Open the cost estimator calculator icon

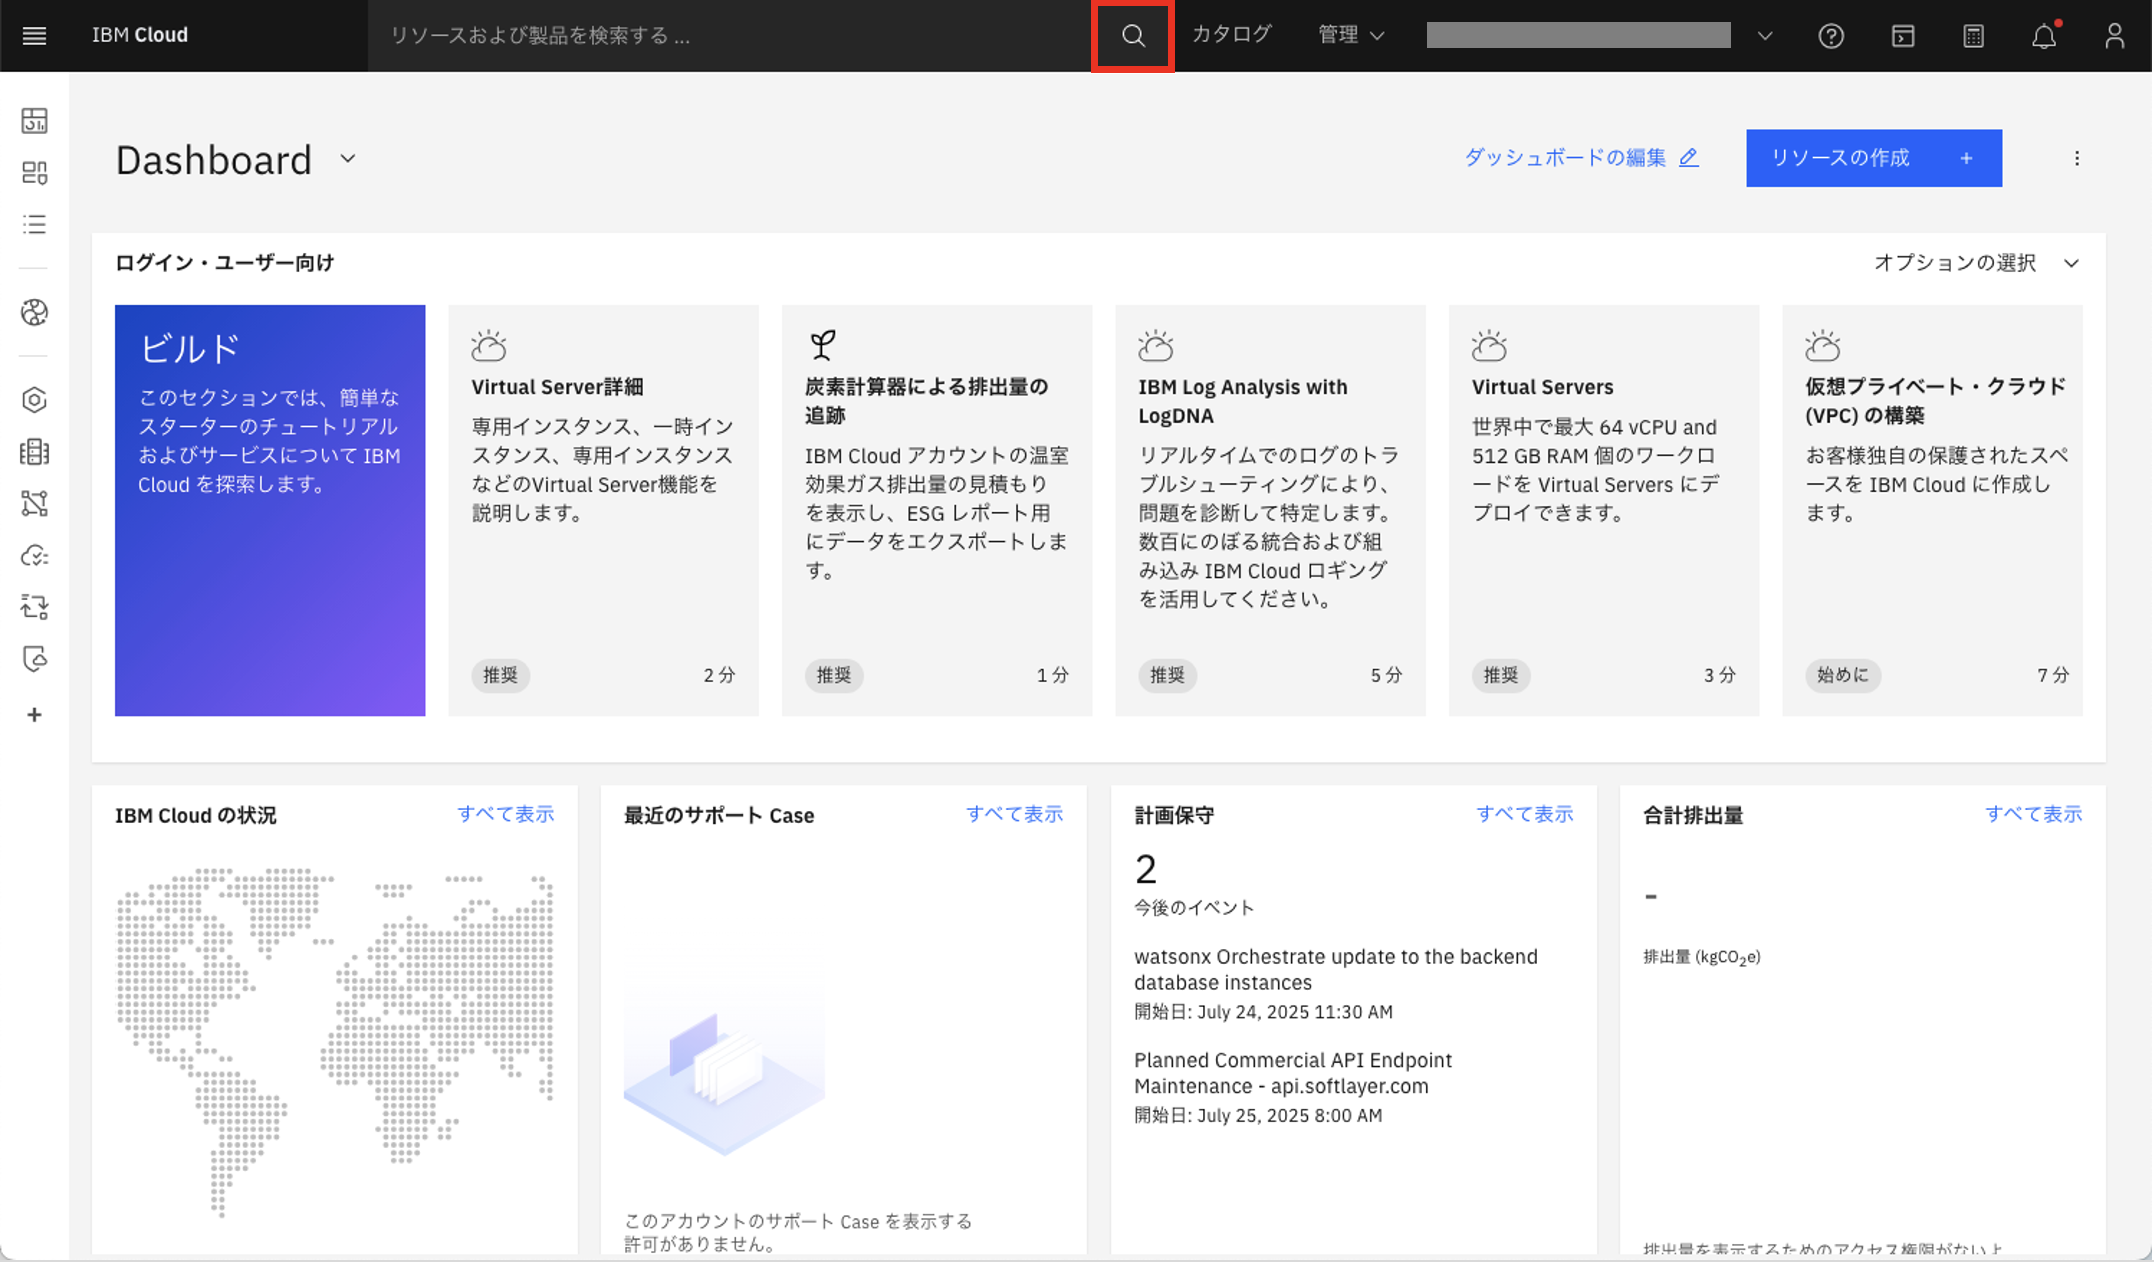tap(1973, 36)
